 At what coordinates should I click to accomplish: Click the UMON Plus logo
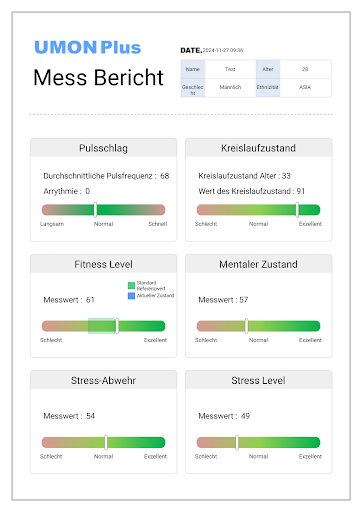pos(88,47)
